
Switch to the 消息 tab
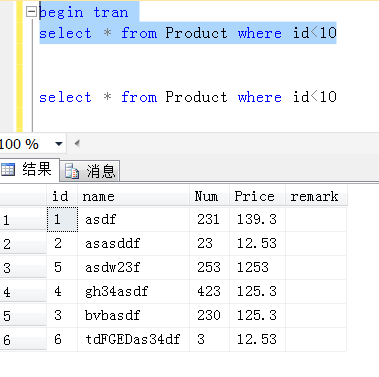coord(90,171)
